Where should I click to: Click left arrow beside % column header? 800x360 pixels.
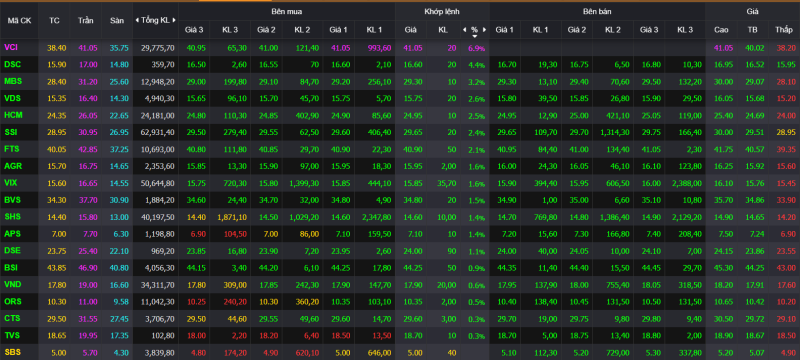pos(464,30)
